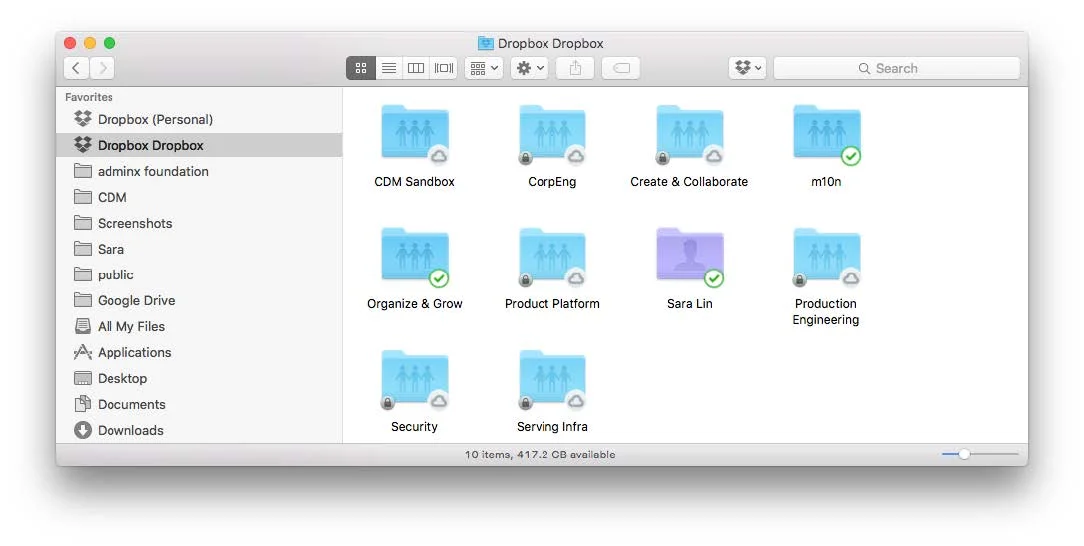Go back with the left arrow
This screenshot has height=546, width=1084.
pyautogui.click(x=76, y=68)
